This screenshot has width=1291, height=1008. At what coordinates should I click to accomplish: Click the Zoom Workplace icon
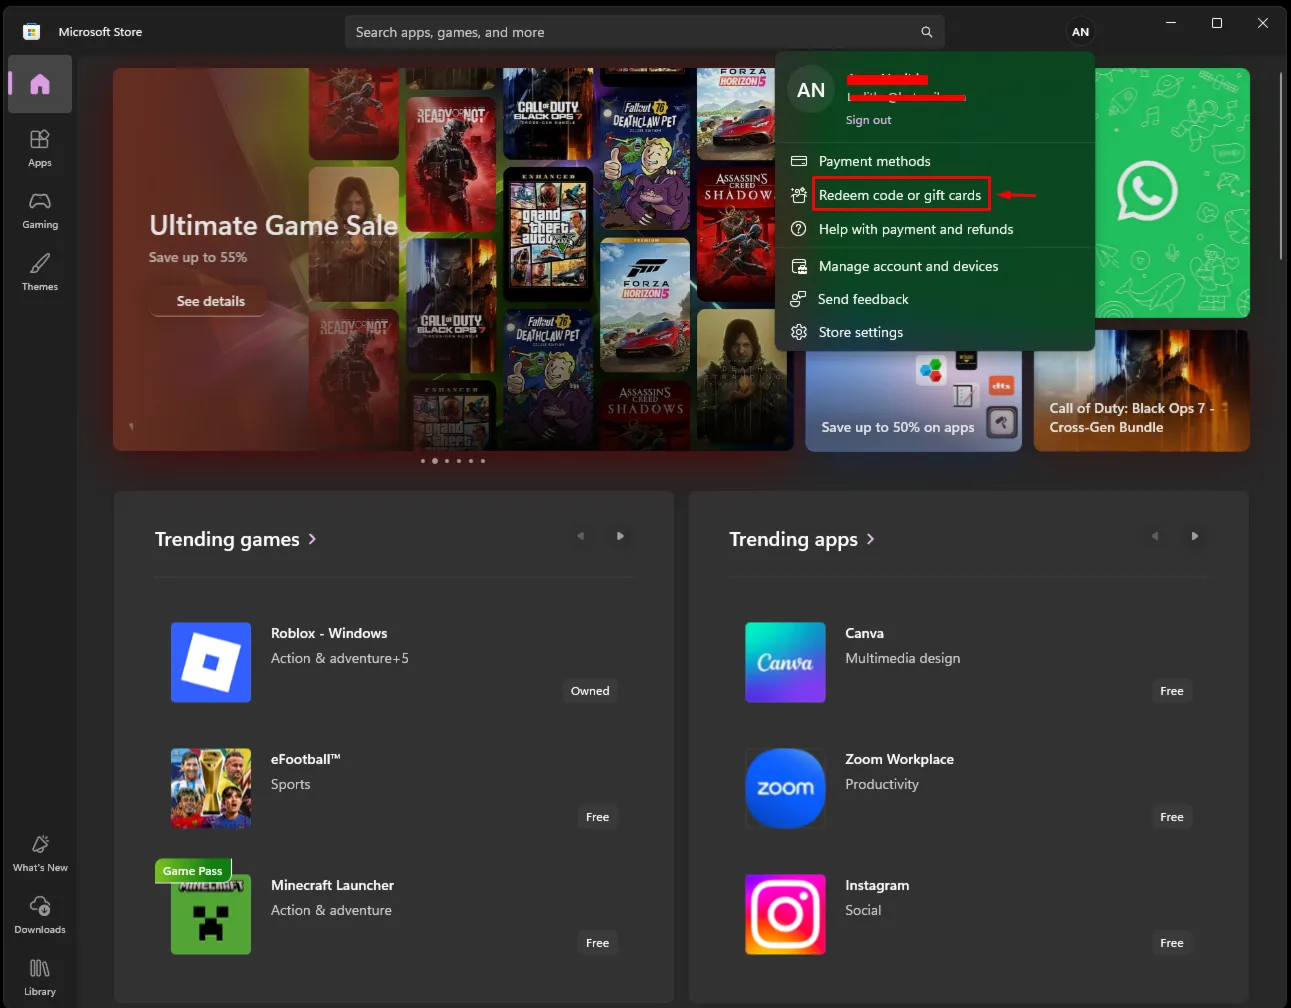click(785, 788)
